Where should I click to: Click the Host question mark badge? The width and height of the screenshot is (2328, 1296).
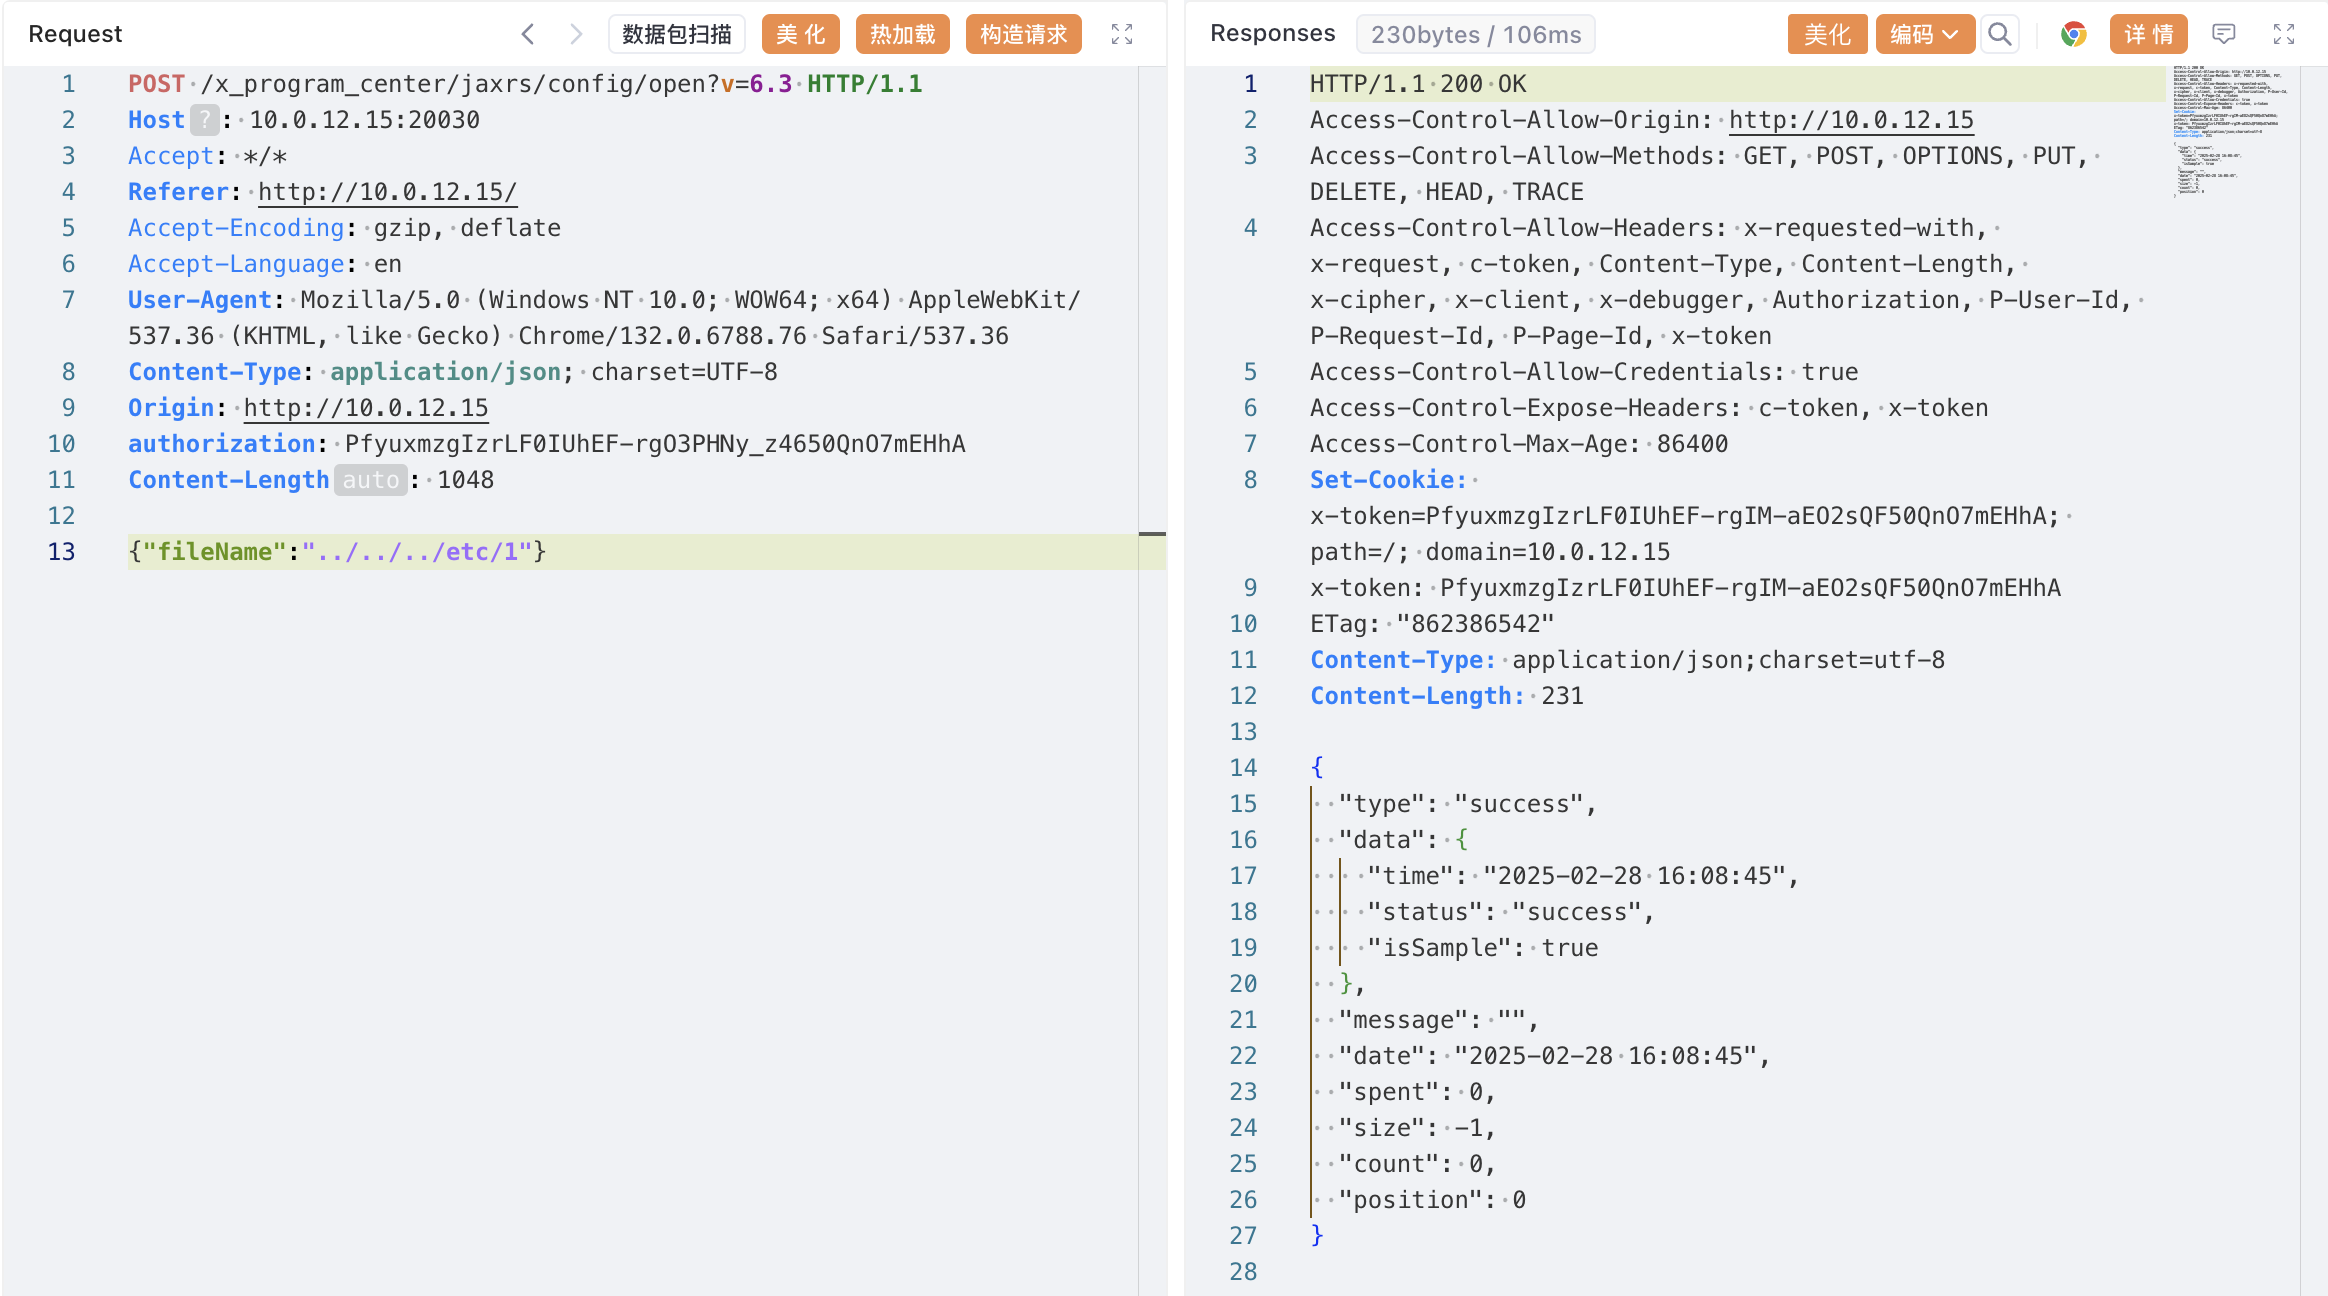204,120
